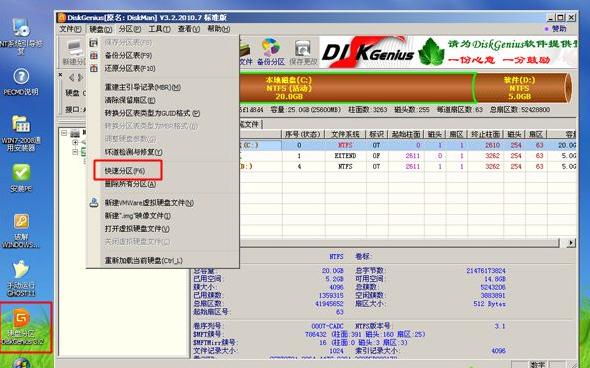Click 新建VMWare虚拟硬盘文件 menu entry
Image resolution: width=590 pixels, height=368 pixels.
(149, 202)
